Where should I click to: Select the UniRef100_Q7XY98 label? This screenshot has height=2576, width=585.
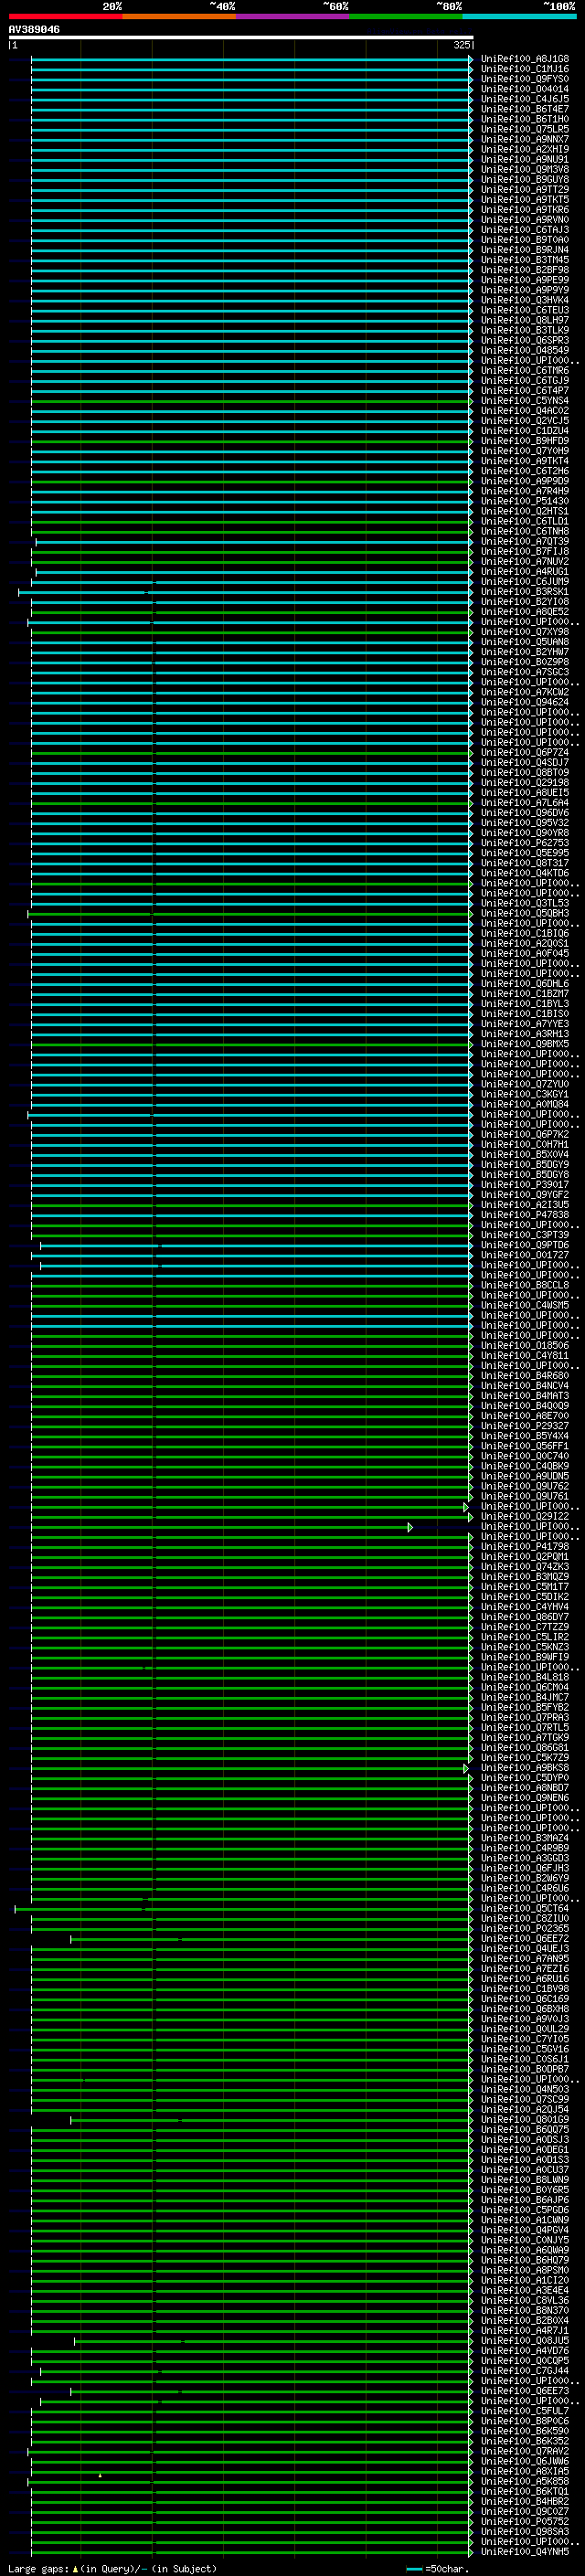pos(525,632)
